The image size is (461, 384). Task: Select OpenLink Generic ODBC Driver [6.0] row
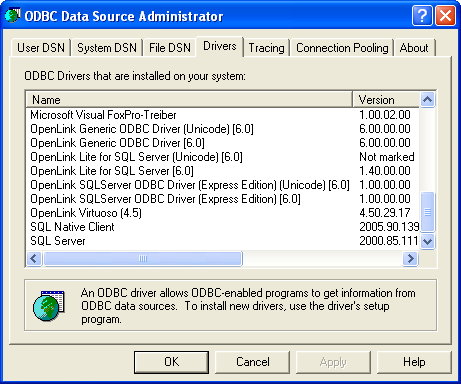coord(117,143)
